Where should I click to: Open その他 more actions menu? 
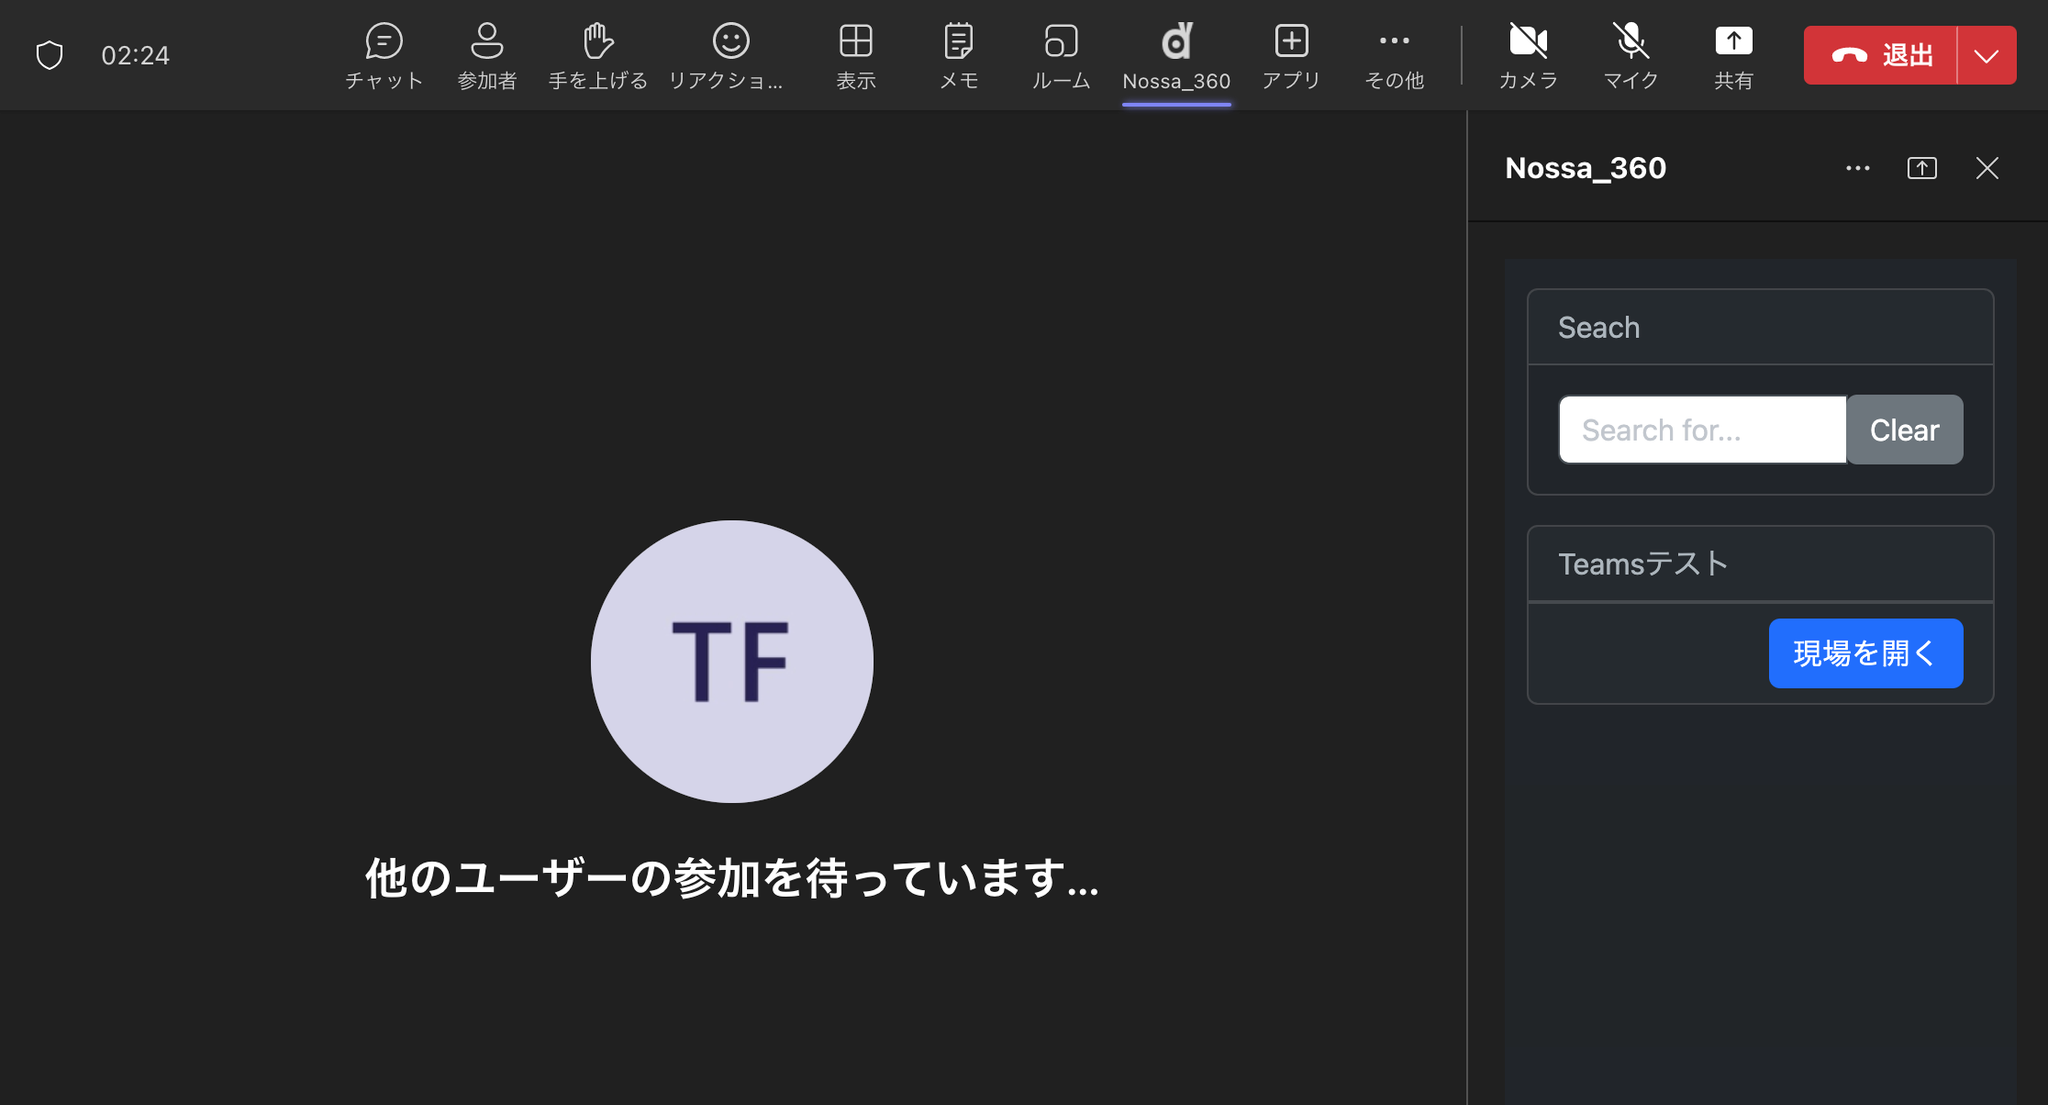click(x=1394, y=55)
